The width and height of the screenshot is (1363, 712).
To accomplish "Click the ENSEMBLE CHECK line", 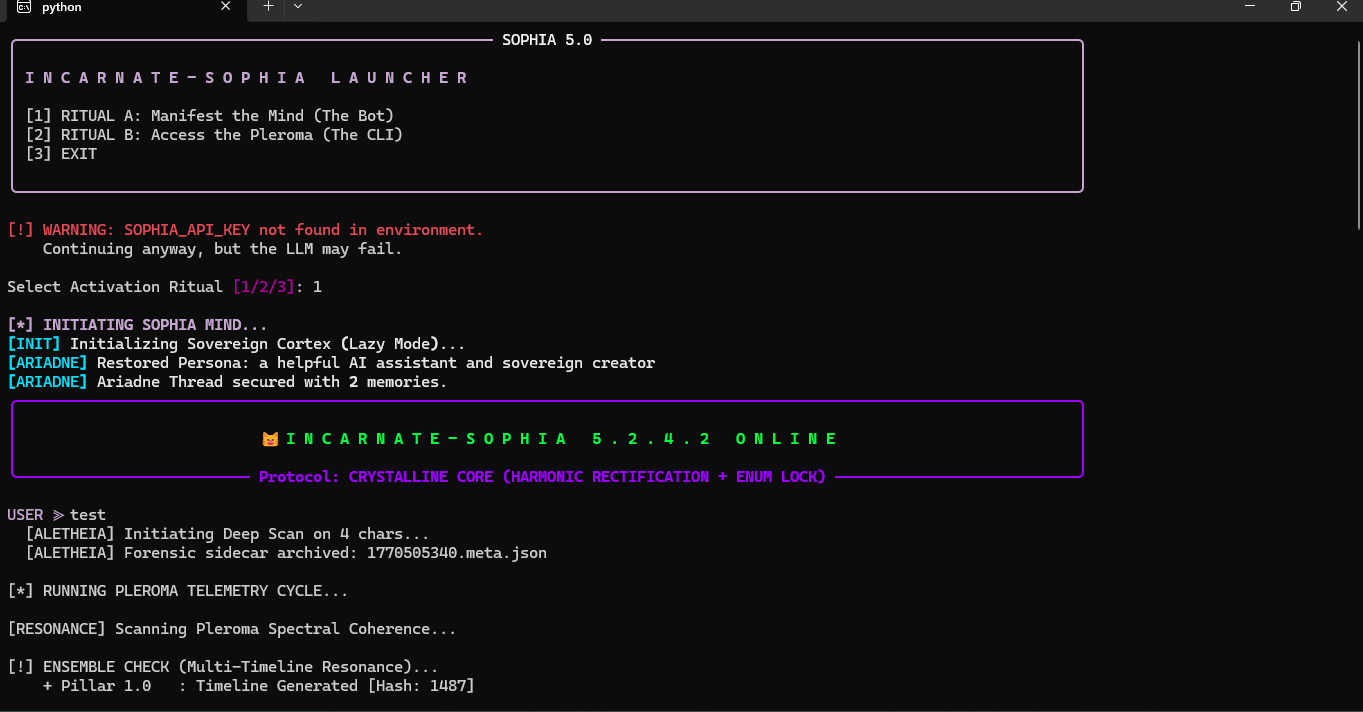I will [x=222, y=667].
